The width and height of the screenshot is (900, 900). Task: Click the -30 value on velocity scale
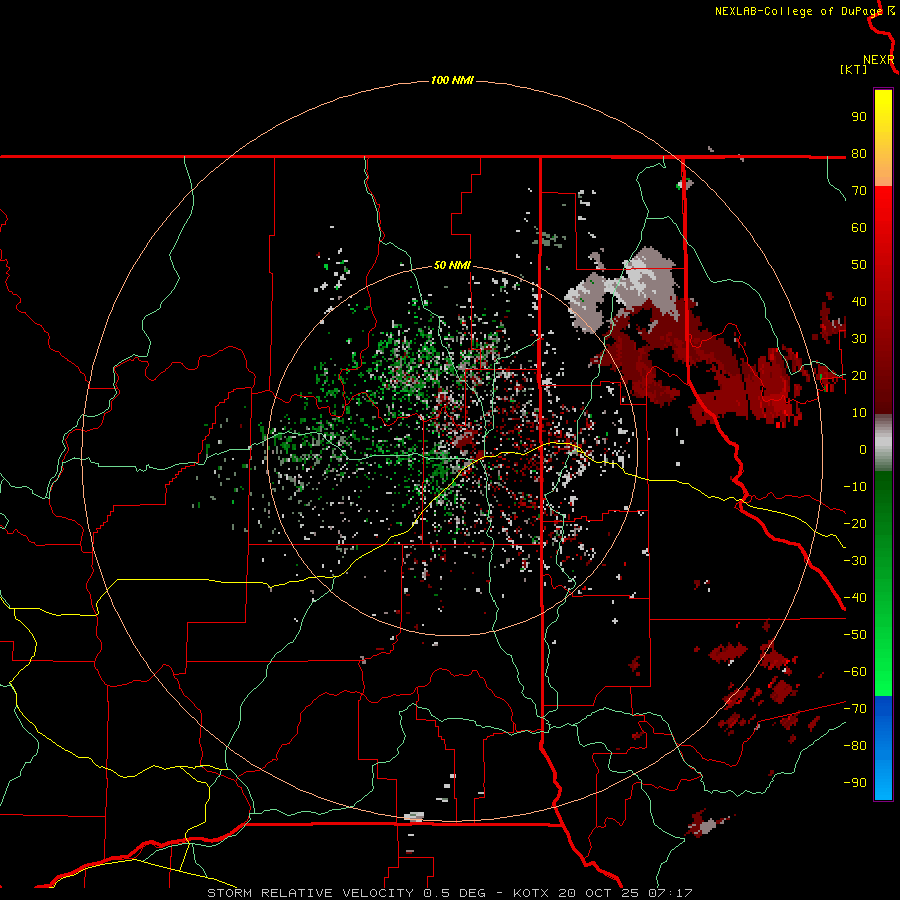tap(855, 561)
